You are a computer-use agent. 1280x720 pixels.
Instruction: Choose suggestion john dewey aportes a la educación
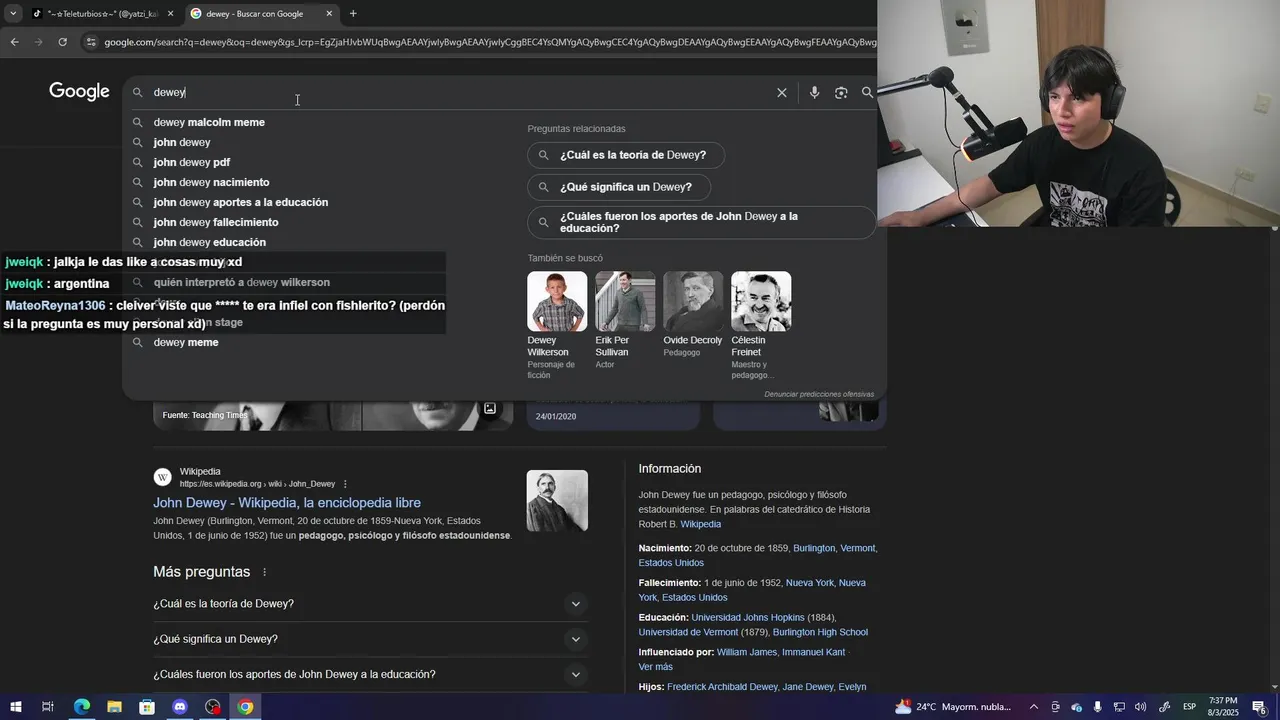[x=240, y=202]
